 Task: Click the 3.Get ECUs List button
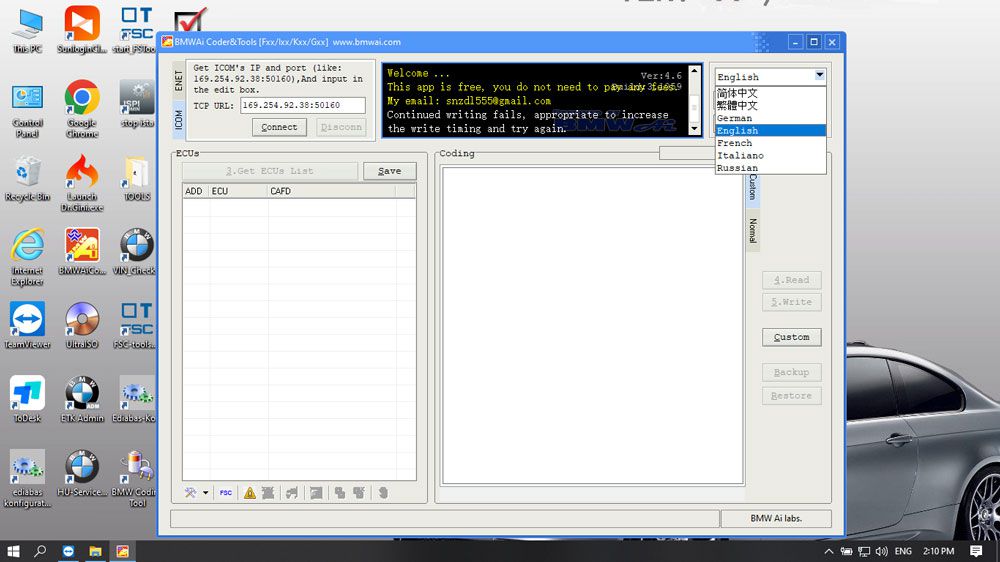tap(270, 171)
